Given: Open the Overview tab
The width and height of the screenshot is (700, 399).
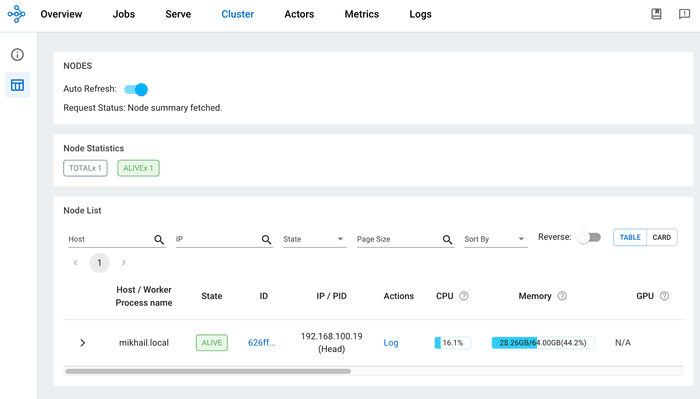Looking at the screenshot, I should pos(61,14).
